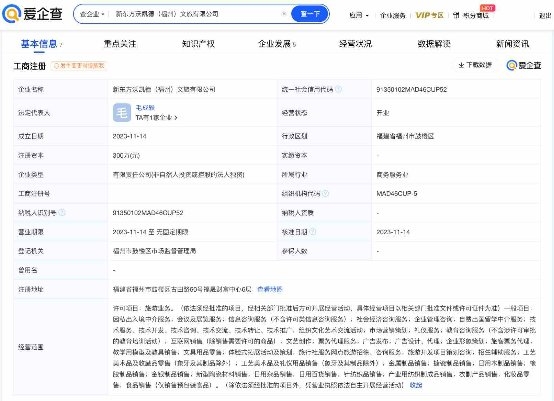Select the administrative region value in the 行政区划 row
Viewport: 554px width, 401px height.
point(405,136)
